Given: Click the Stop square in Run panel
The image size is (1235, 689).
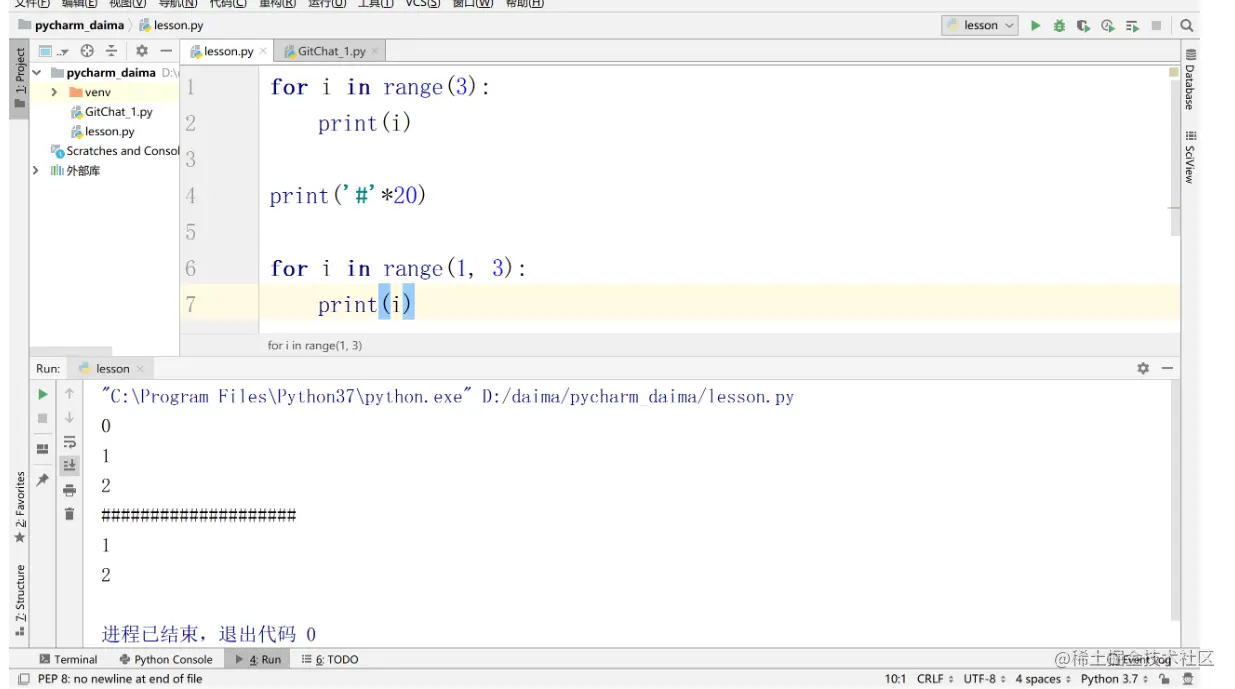Looking at the screenshot, I should tap(43, 418).
